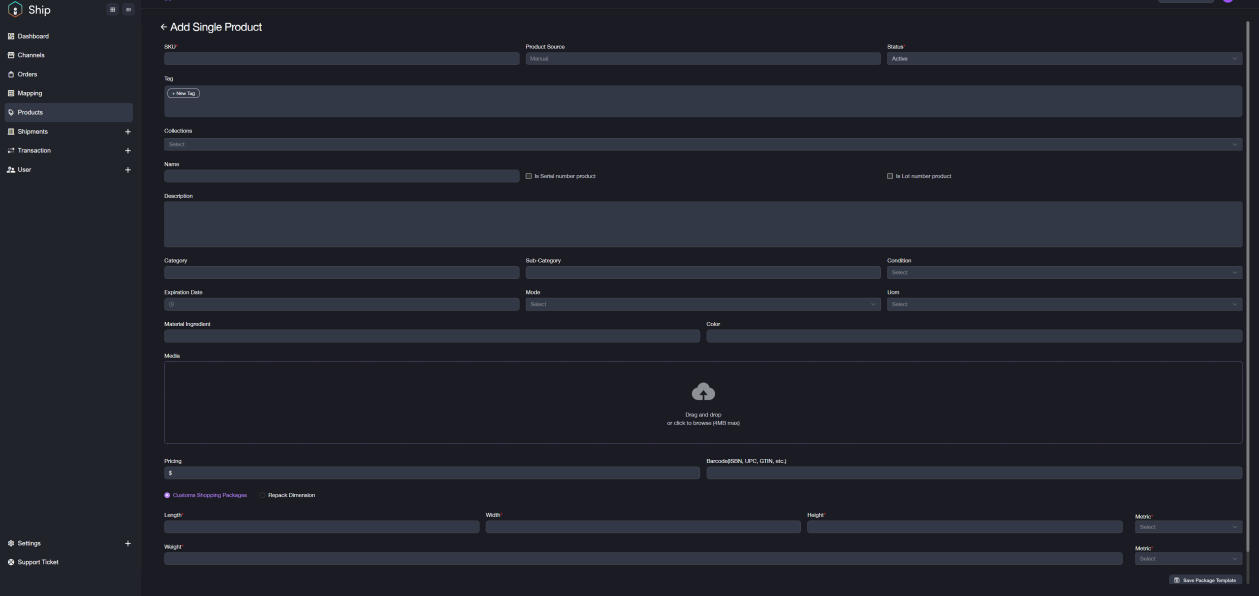Click the grid view icon beside Ship logo
The height and width of the screenshot is (596, 1259).
coord(113,10)
